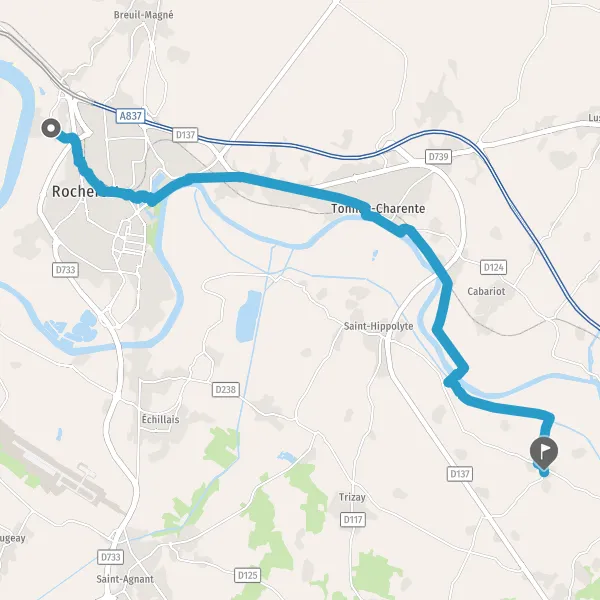600x600 pixels.
Task: Click the D733 shield near Saint-Agnant
Action: (x=111, y=557)
